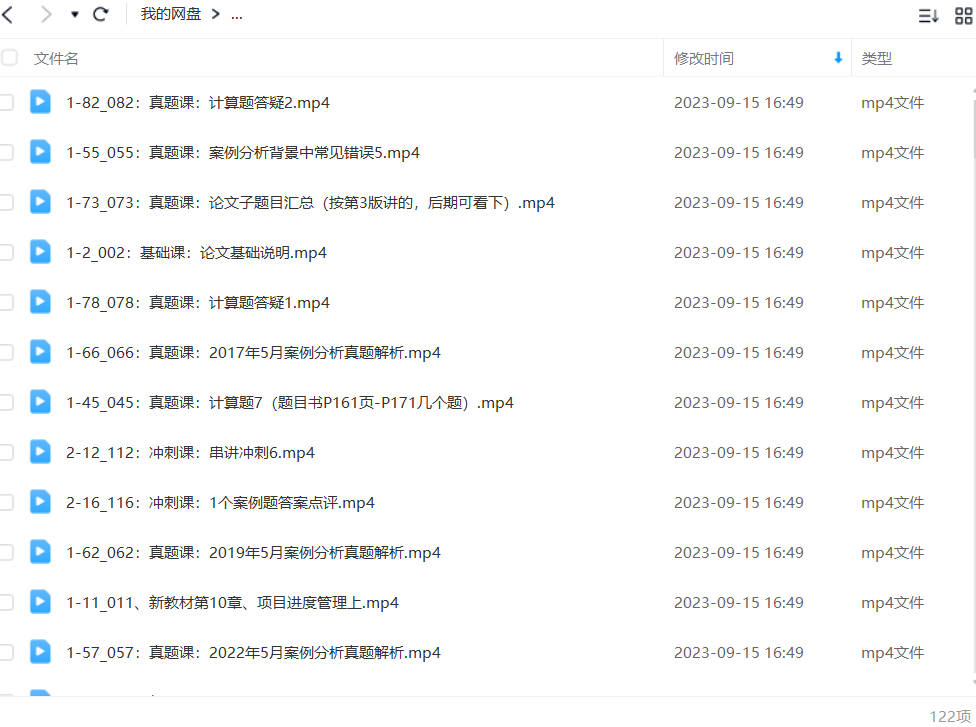This screenshot has height=727, width=976.
Task: Go back with the left arrow
Action: click(7, 14)
